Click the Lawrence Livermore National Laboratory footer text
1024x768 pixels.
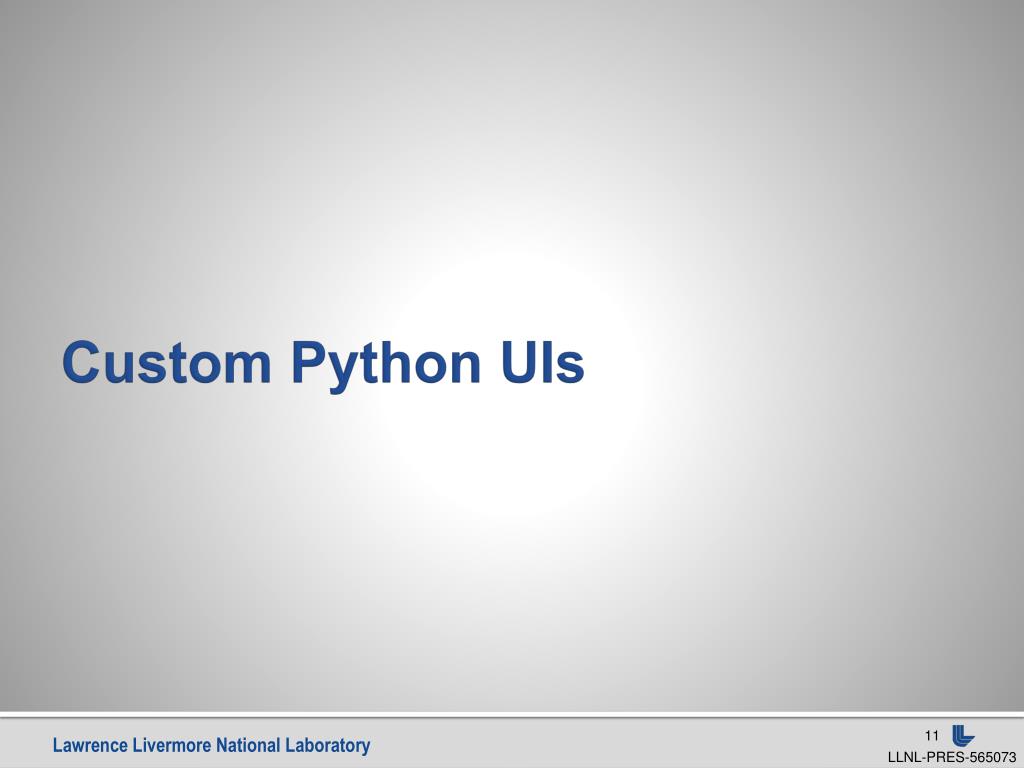pyautogui.click(x=212, y=745)
